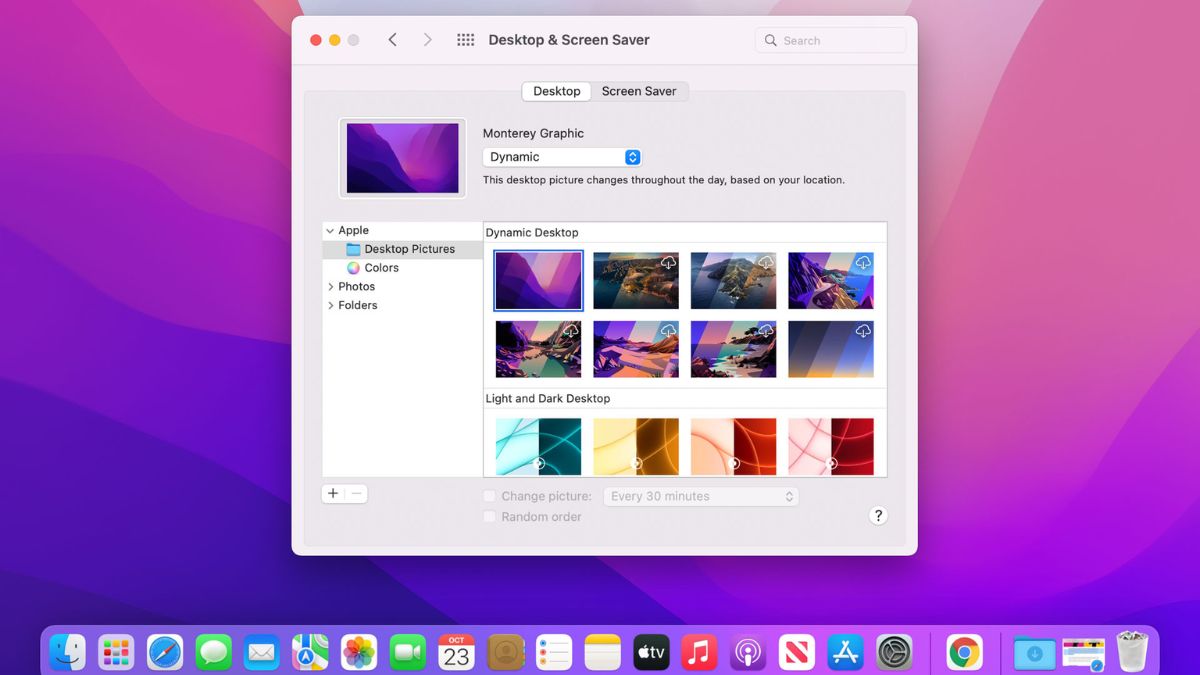This screenshot has width=1200, height=675.
Task: Select Colors in the Apple sidebar
Action: point(382,267)
